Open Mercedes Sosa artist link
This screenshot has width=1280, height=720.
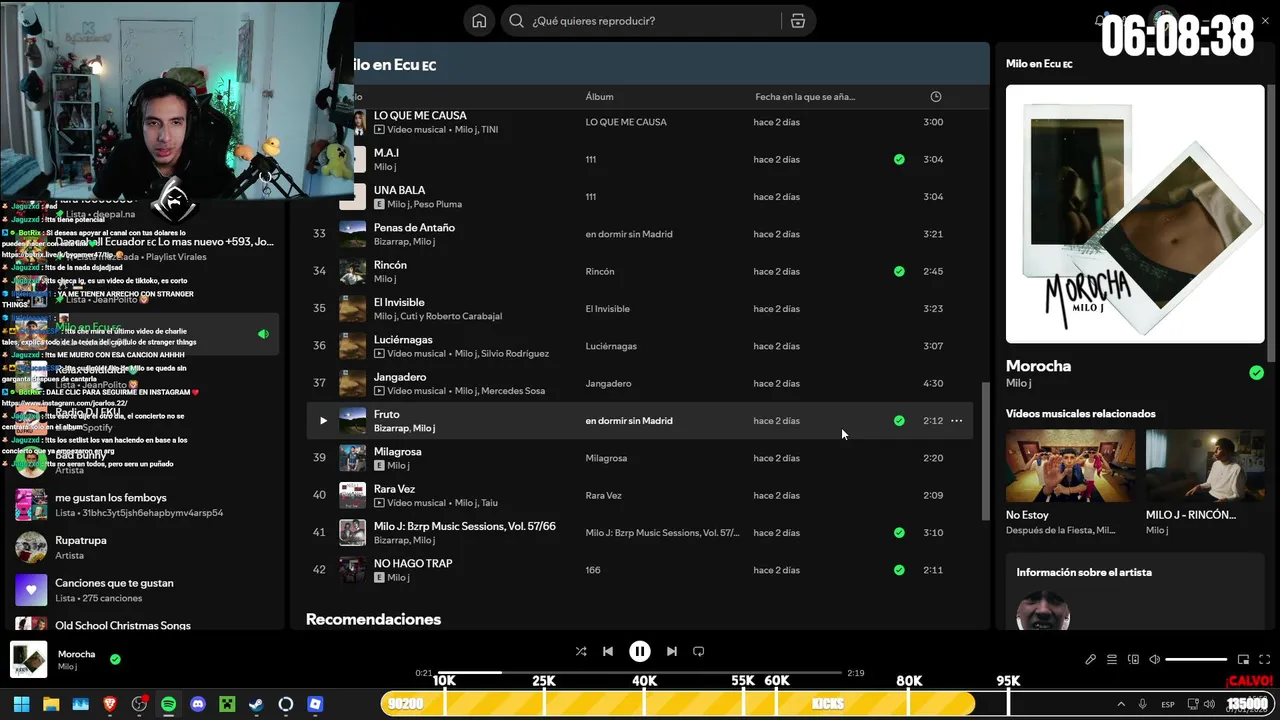(x=514, y=391)
